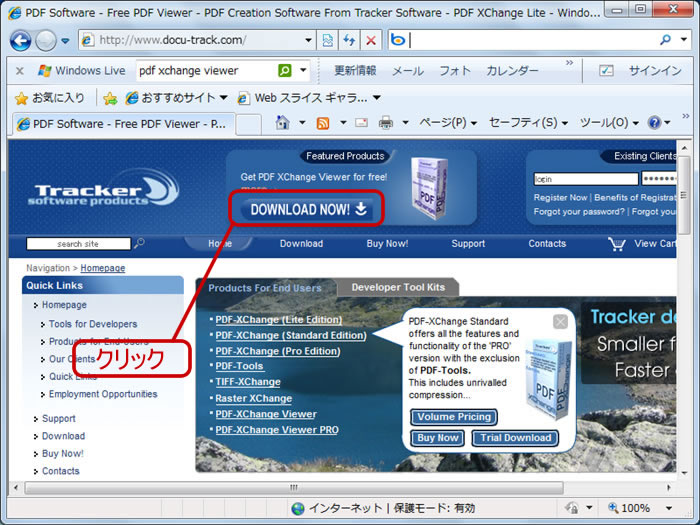Click the horizontal scrollbar thumb
Viewport: 700px width, 525px height.
pyautogui.click(x=294, y=488)
